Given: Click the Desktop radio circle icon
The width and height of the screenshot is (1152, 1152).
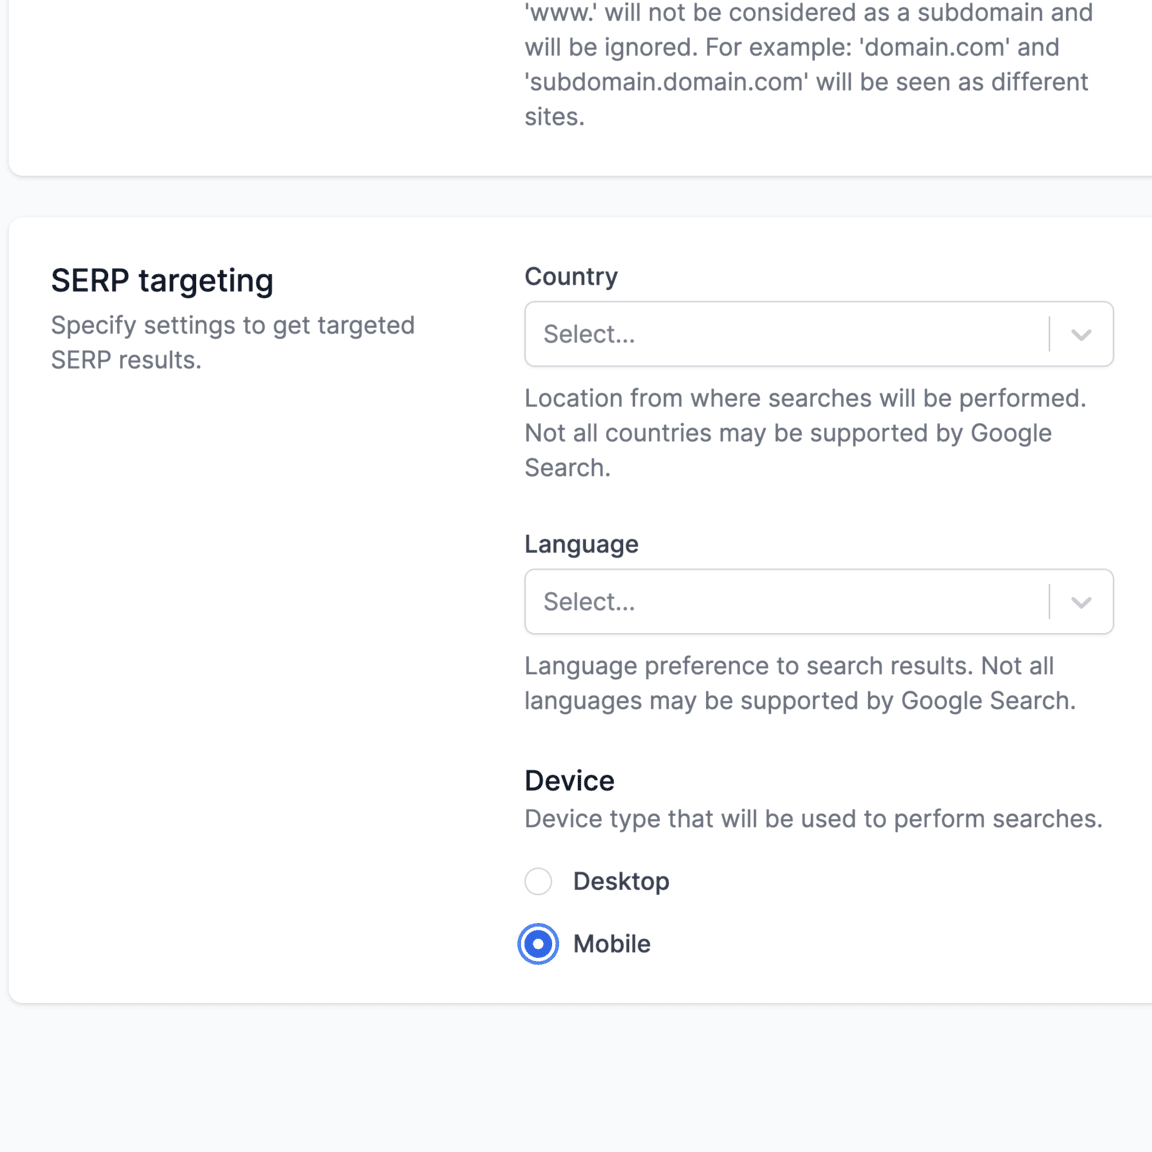Looking at the screenshot, I should point(538,881).
